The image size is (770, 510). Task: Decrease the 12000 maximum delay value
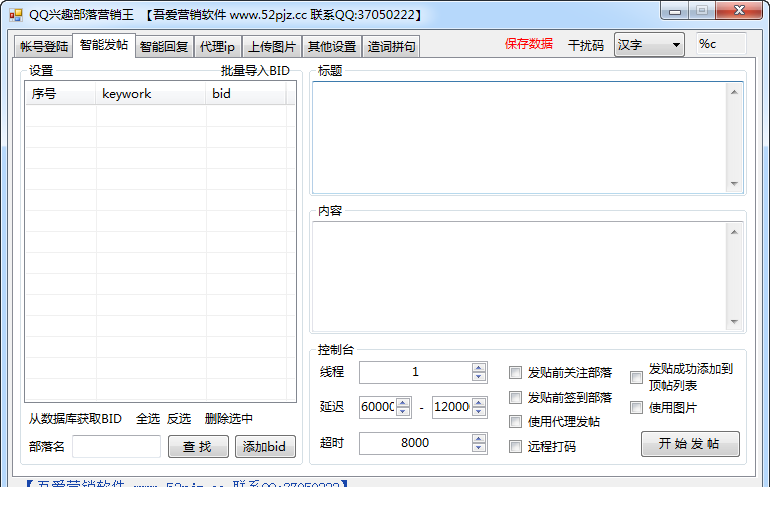pos(479,412)
